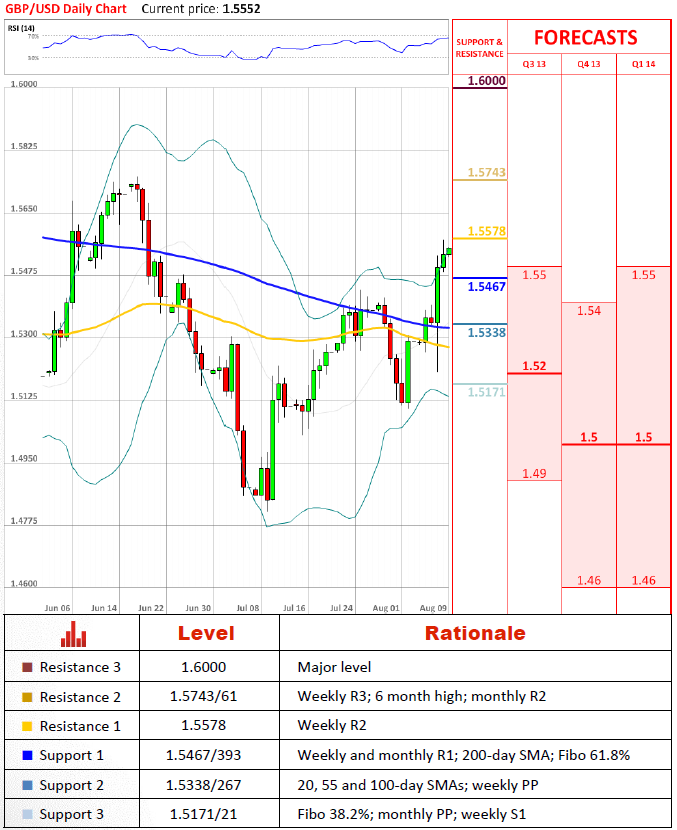
Task: Click the red bar chart icon
Action: click(73, 634)
